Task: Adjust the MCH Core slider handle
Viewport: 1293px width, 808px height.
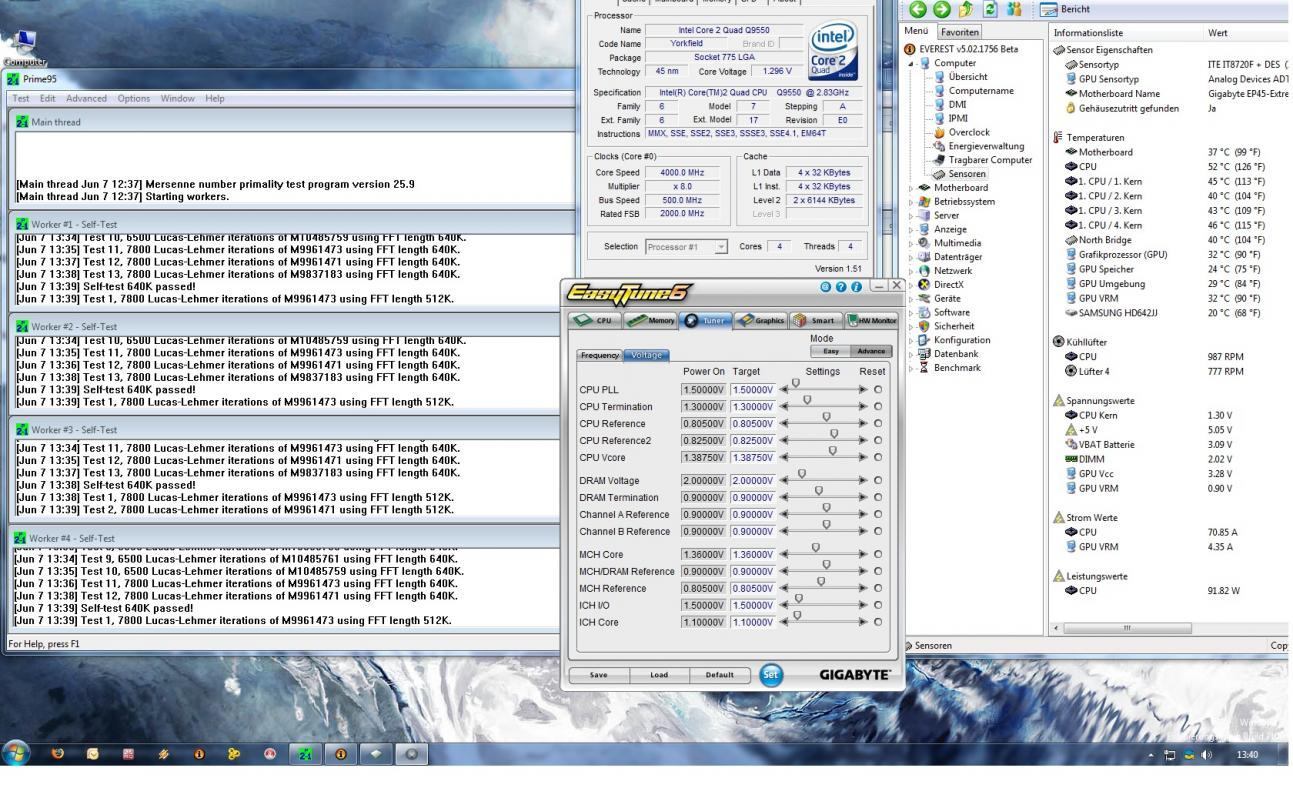Action: [x=816, y=549]
